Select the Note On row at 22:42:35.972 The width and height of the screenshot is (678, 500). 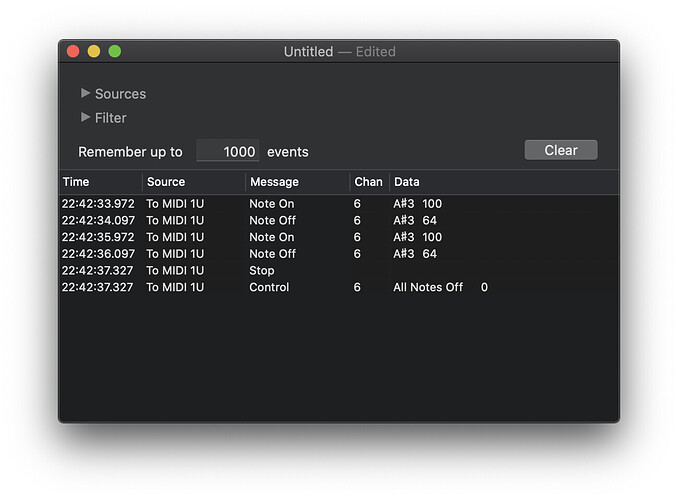coord(339,237)
